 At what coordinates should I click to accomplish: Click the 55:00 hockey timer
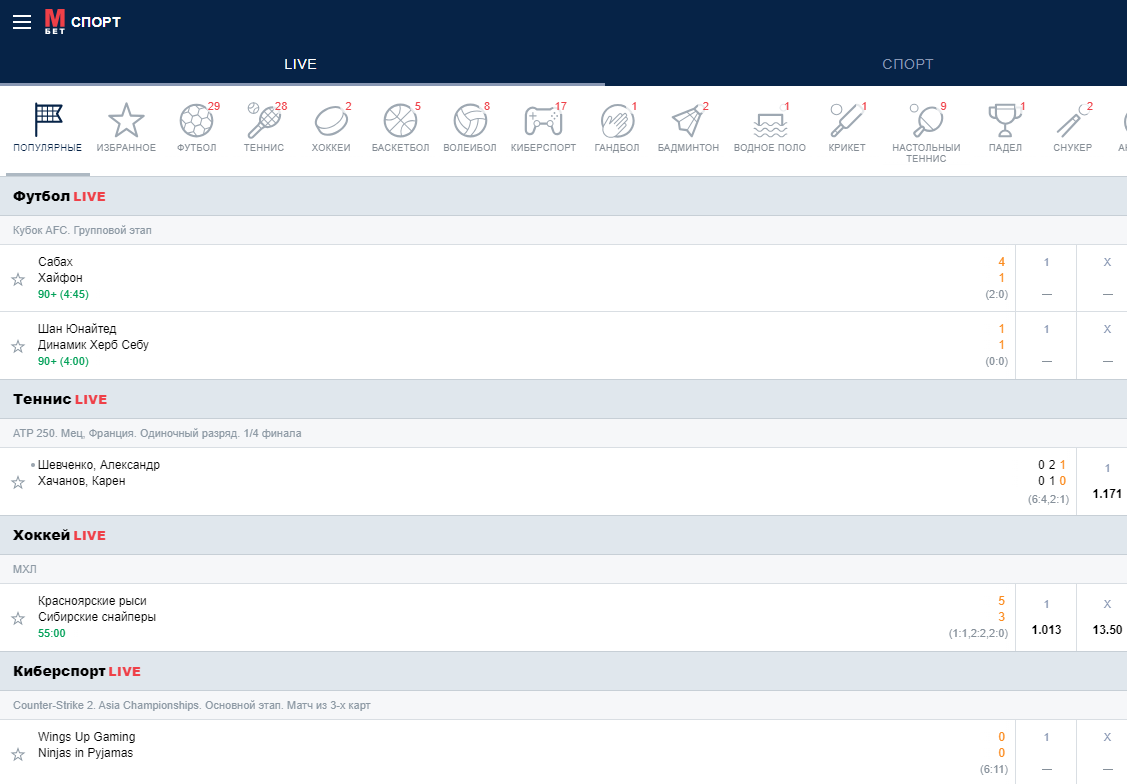click(52, 633)
